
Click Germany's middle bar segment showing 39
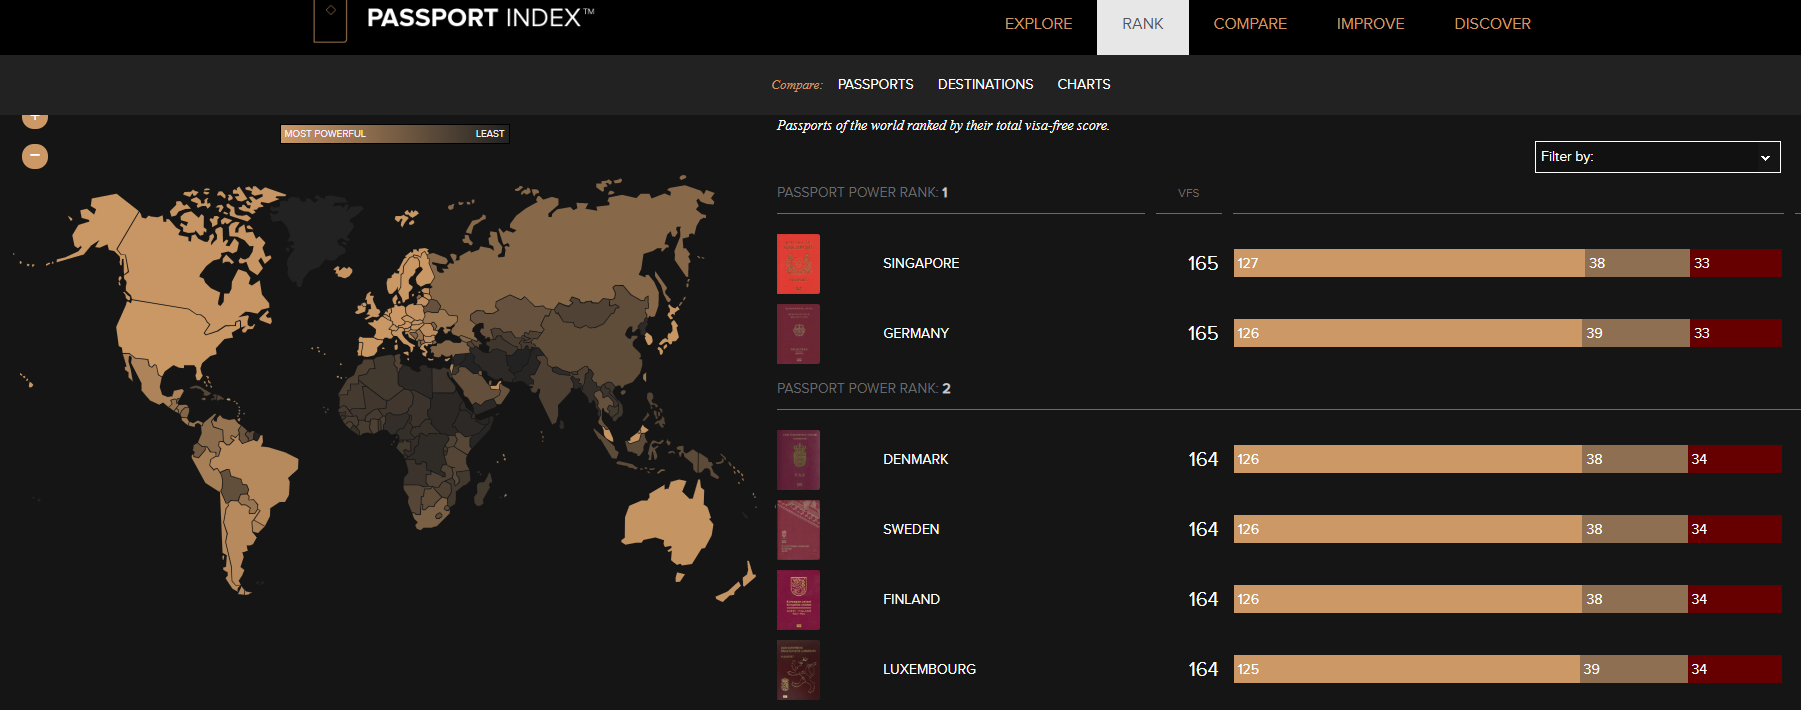pos(1636,333)
